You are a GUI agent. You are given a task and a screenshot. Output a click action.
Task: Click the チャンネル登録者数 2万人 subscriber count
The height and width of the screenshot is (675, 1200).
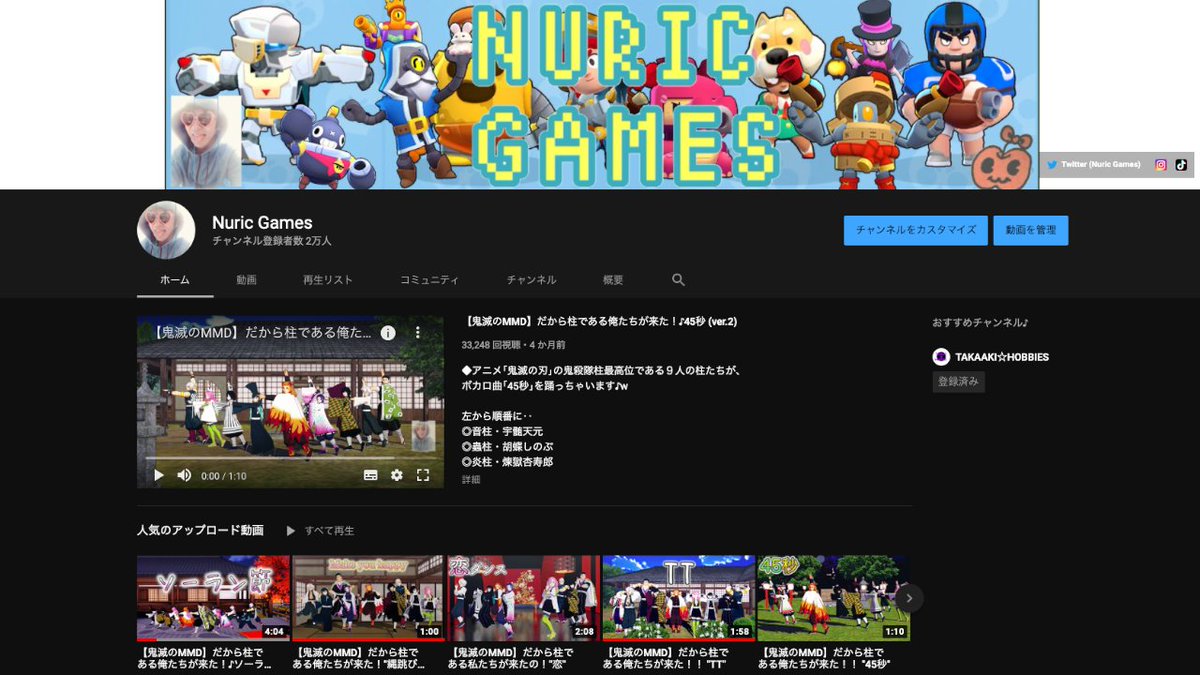(272, 242)
